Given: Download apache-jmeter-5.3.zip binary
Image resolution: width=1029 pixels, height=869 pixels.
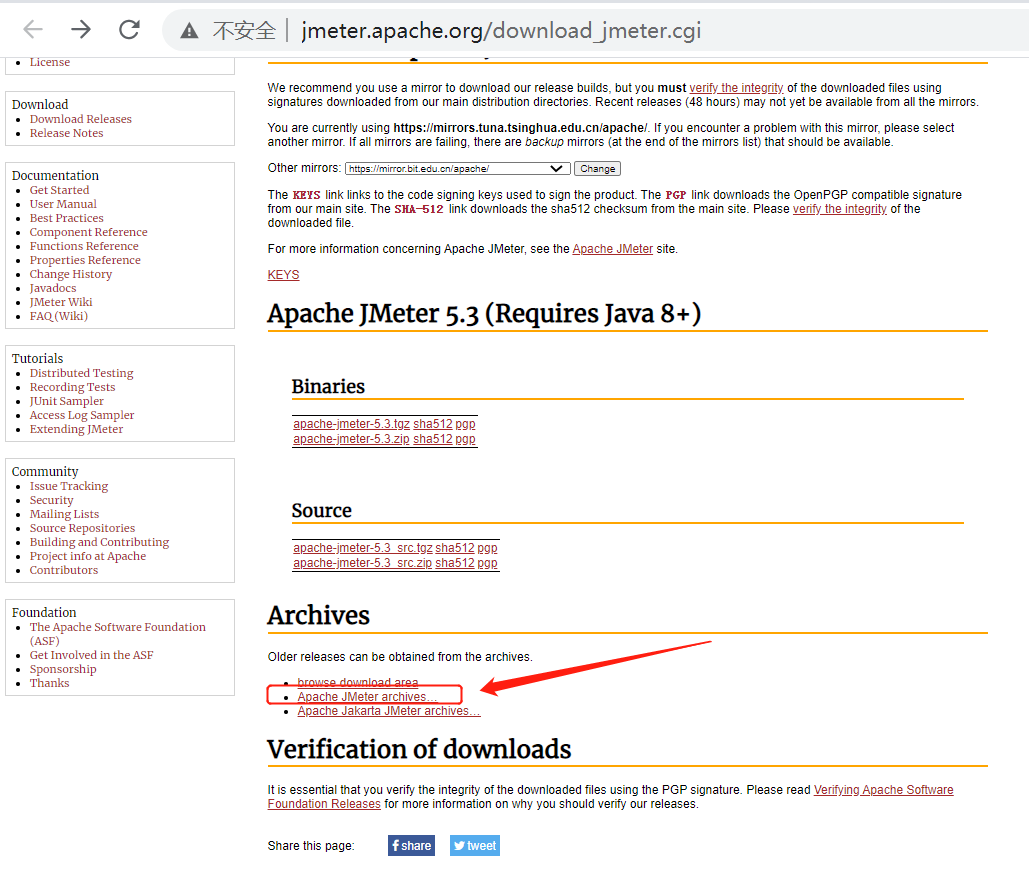Looking at the screenshot, I should pyautogui.click(x=351, y=439).
